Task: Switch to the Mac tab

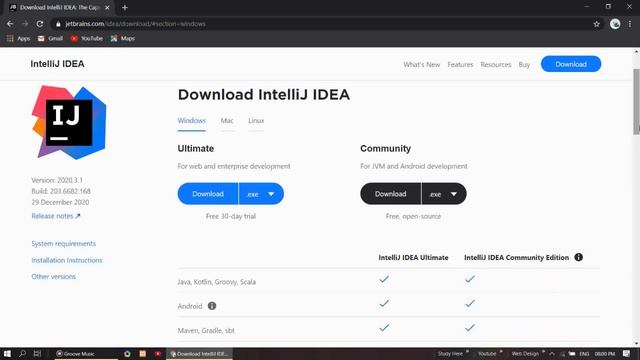Action: (x=227, y=121)
